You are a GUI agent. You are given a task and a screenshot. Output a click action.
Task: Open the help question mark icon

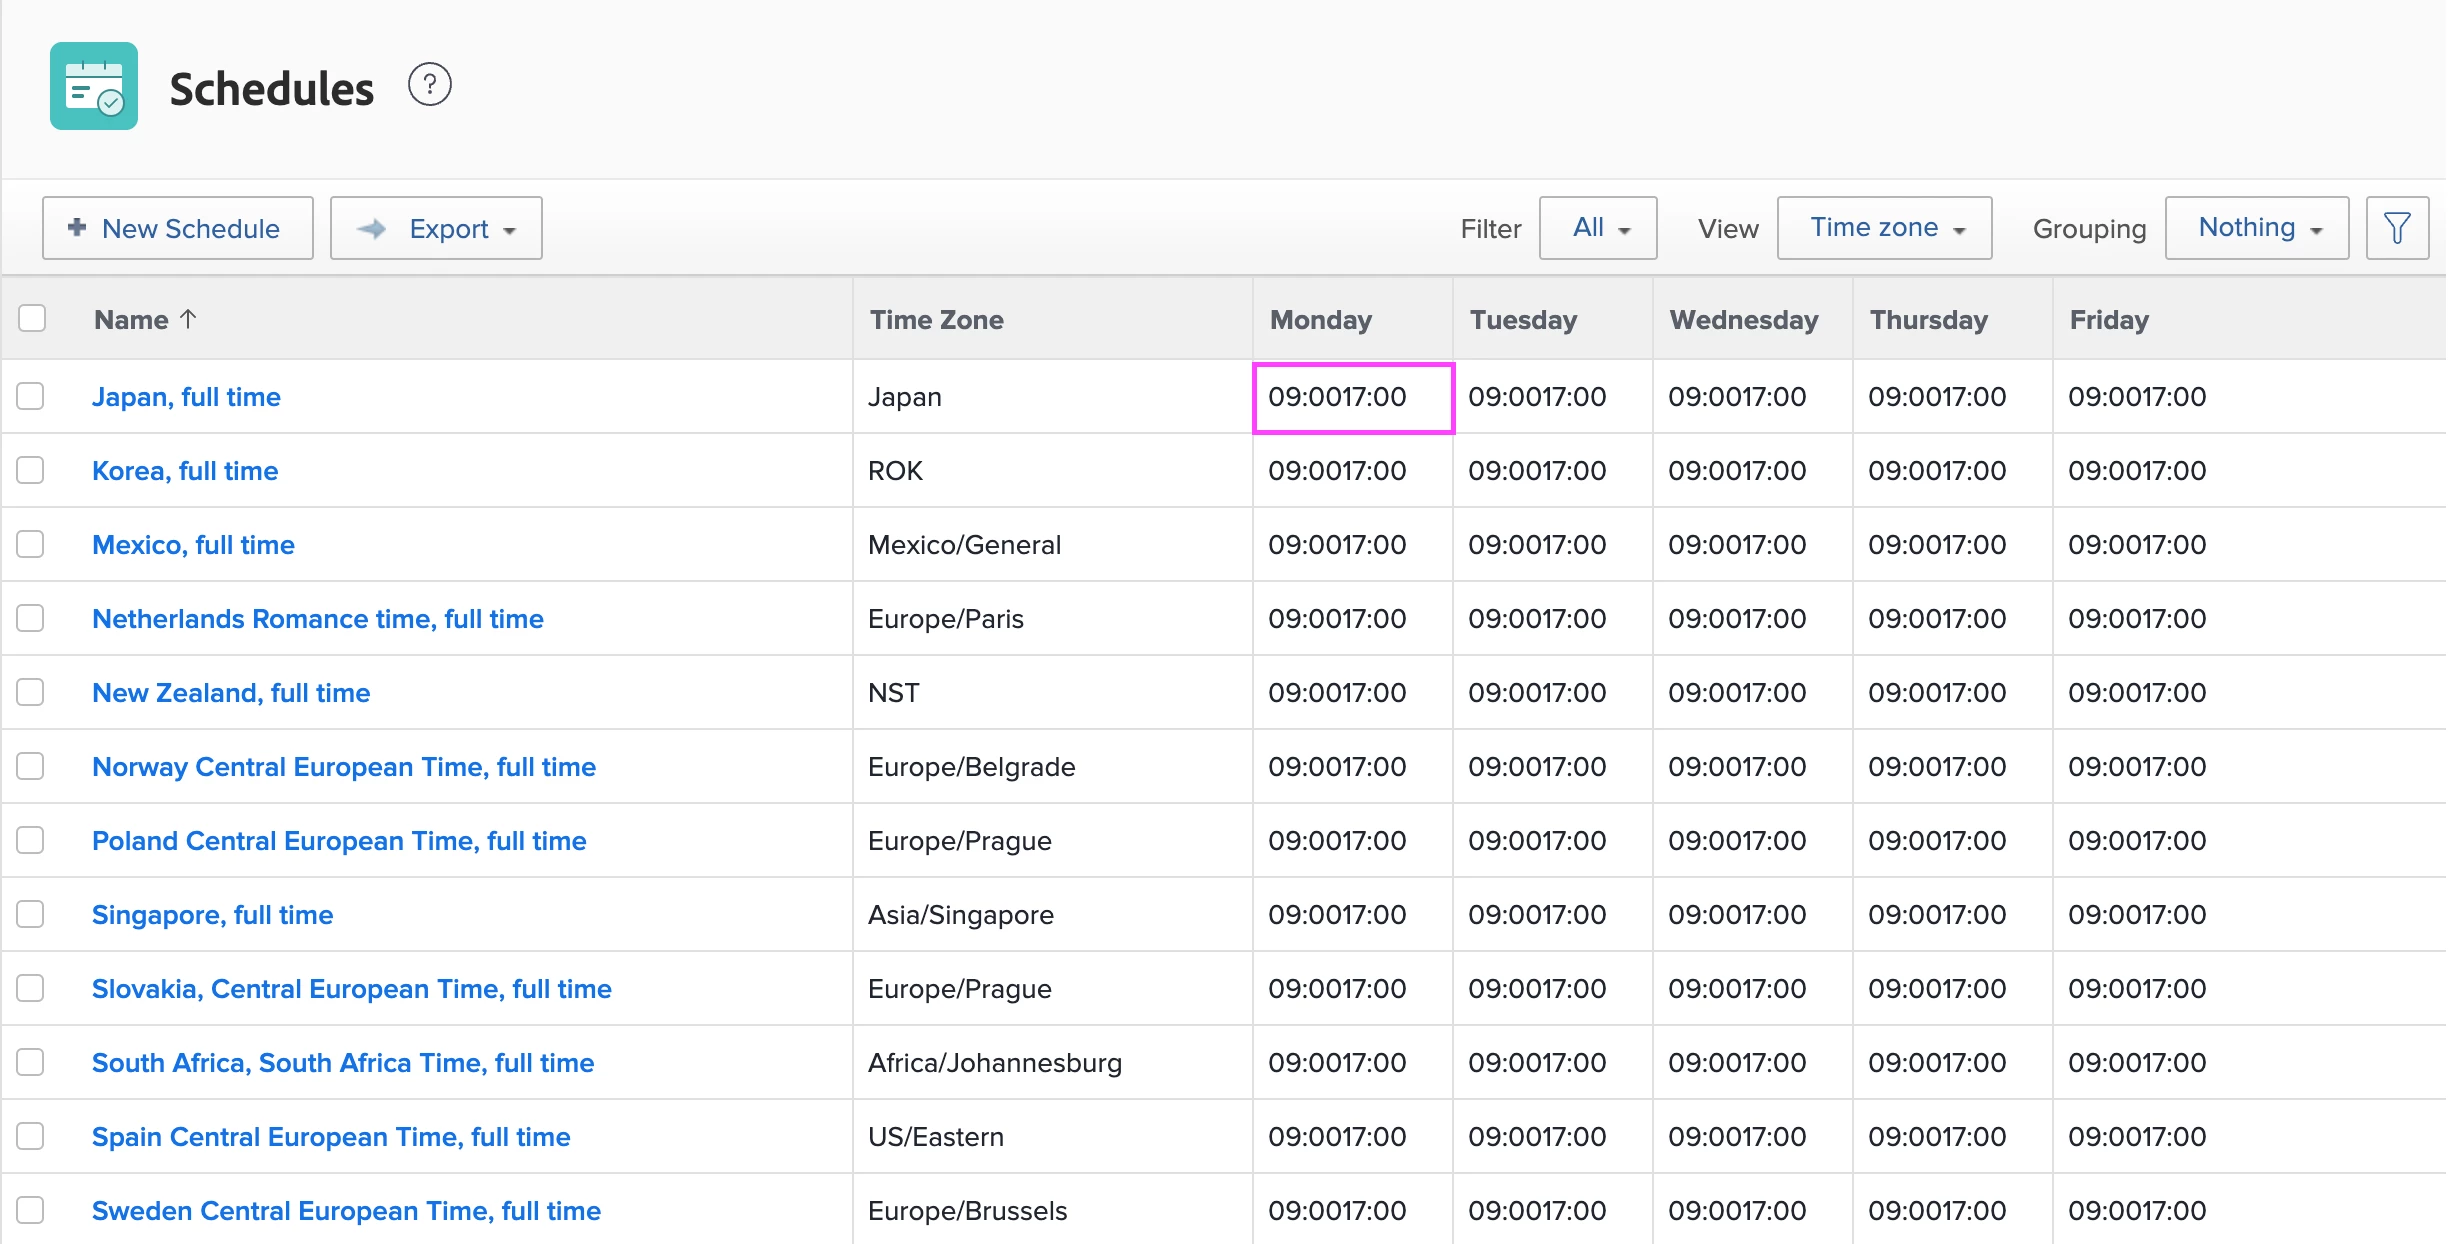(430, 85)
